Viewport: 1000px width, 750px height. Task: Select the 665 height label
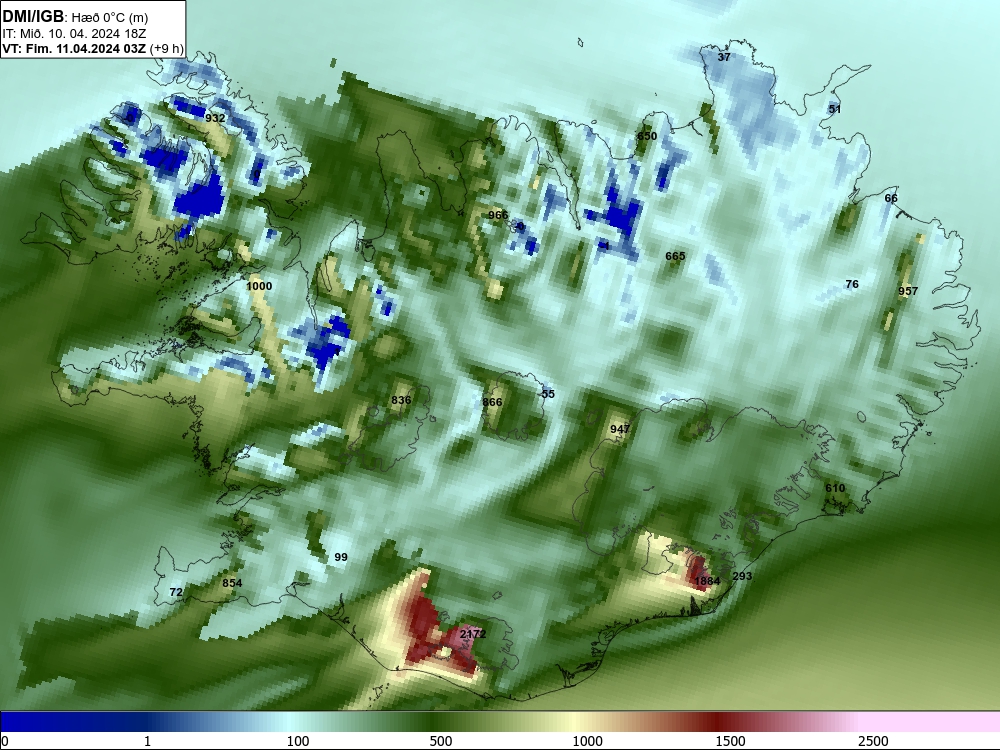pyautogui.click(x=675, y=256)
